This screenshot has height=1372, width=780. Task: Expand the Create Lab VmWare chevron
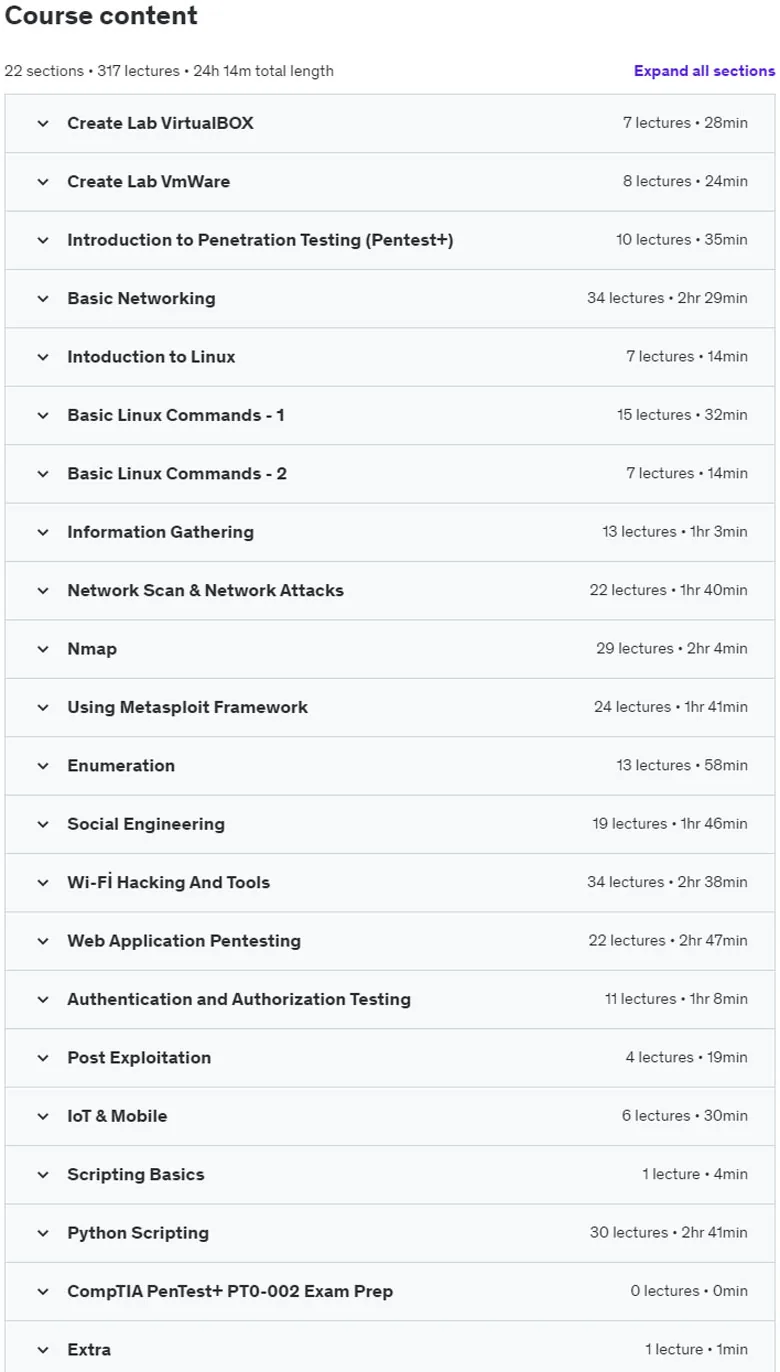click(43, 182)
